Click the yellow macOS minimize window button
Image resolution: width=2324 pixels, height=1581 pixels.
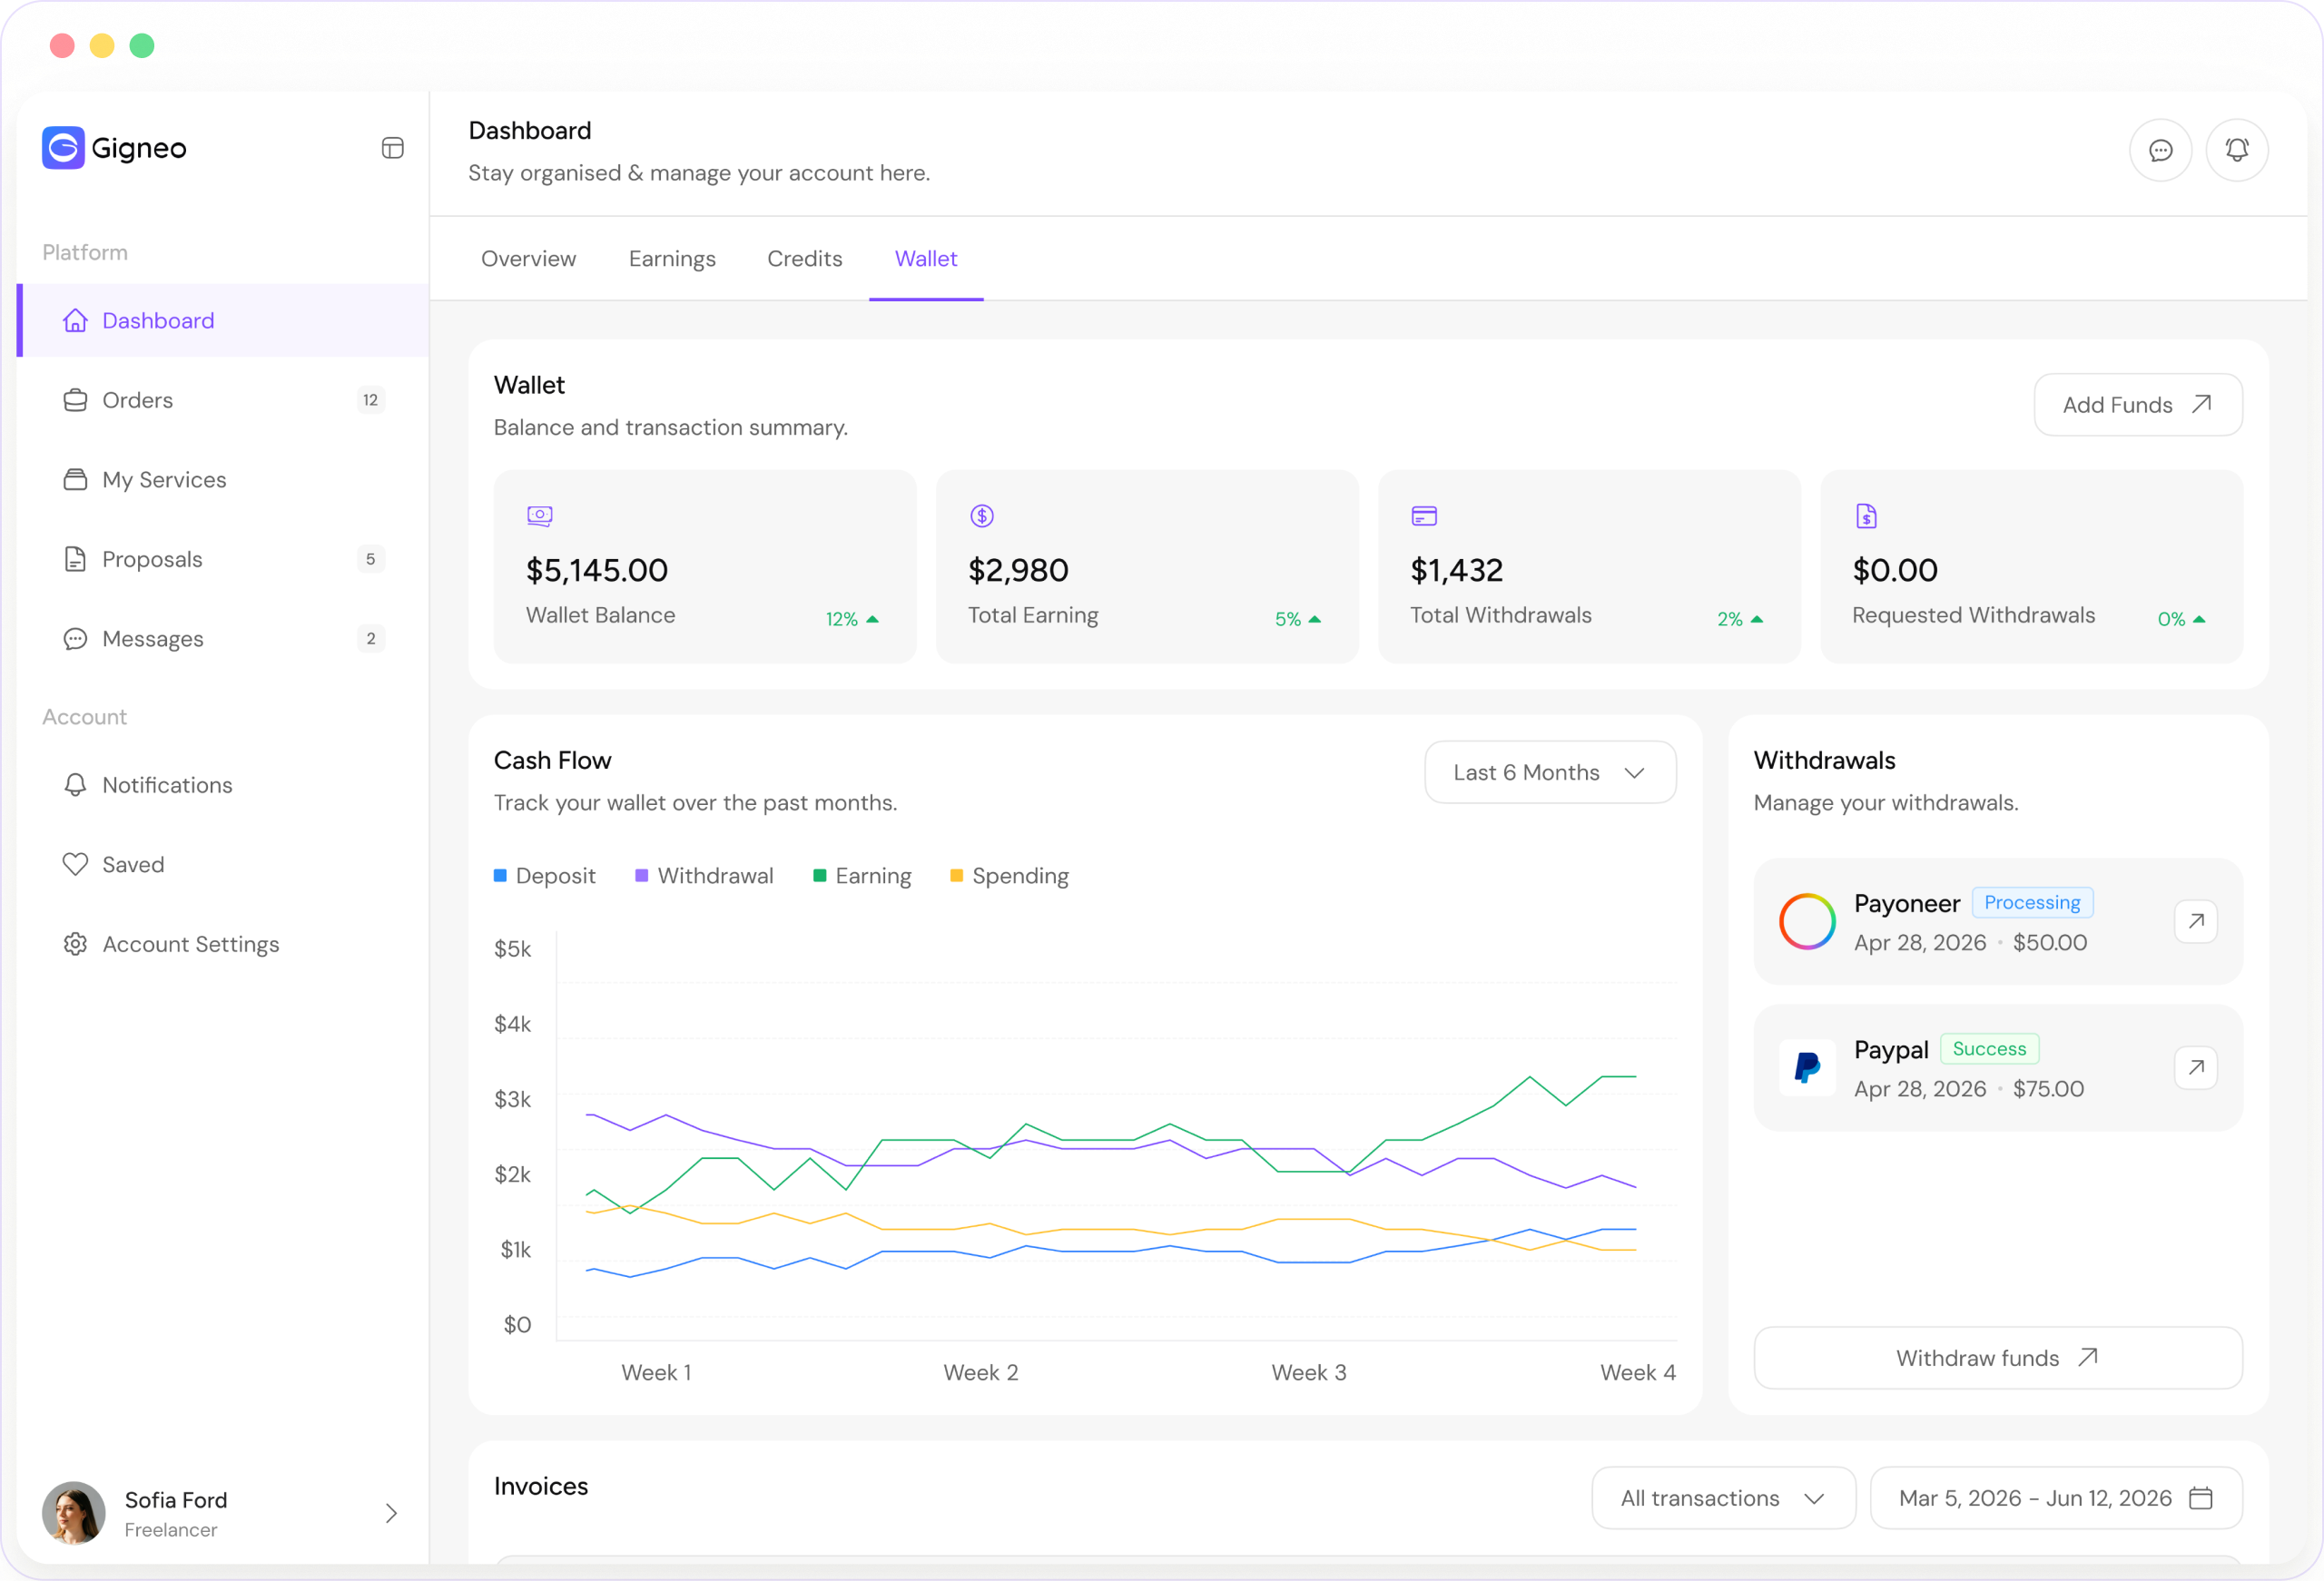102,46
